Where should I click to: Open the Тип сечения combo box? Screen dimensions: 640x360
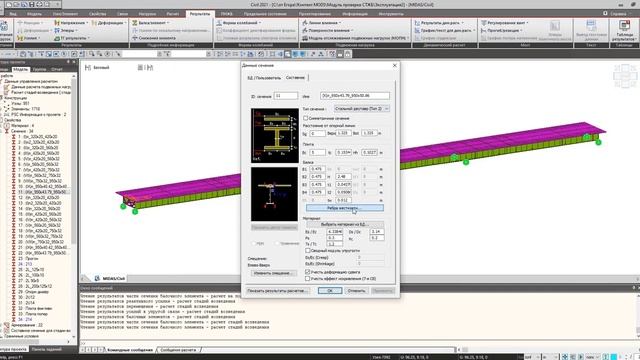(361, 109)
